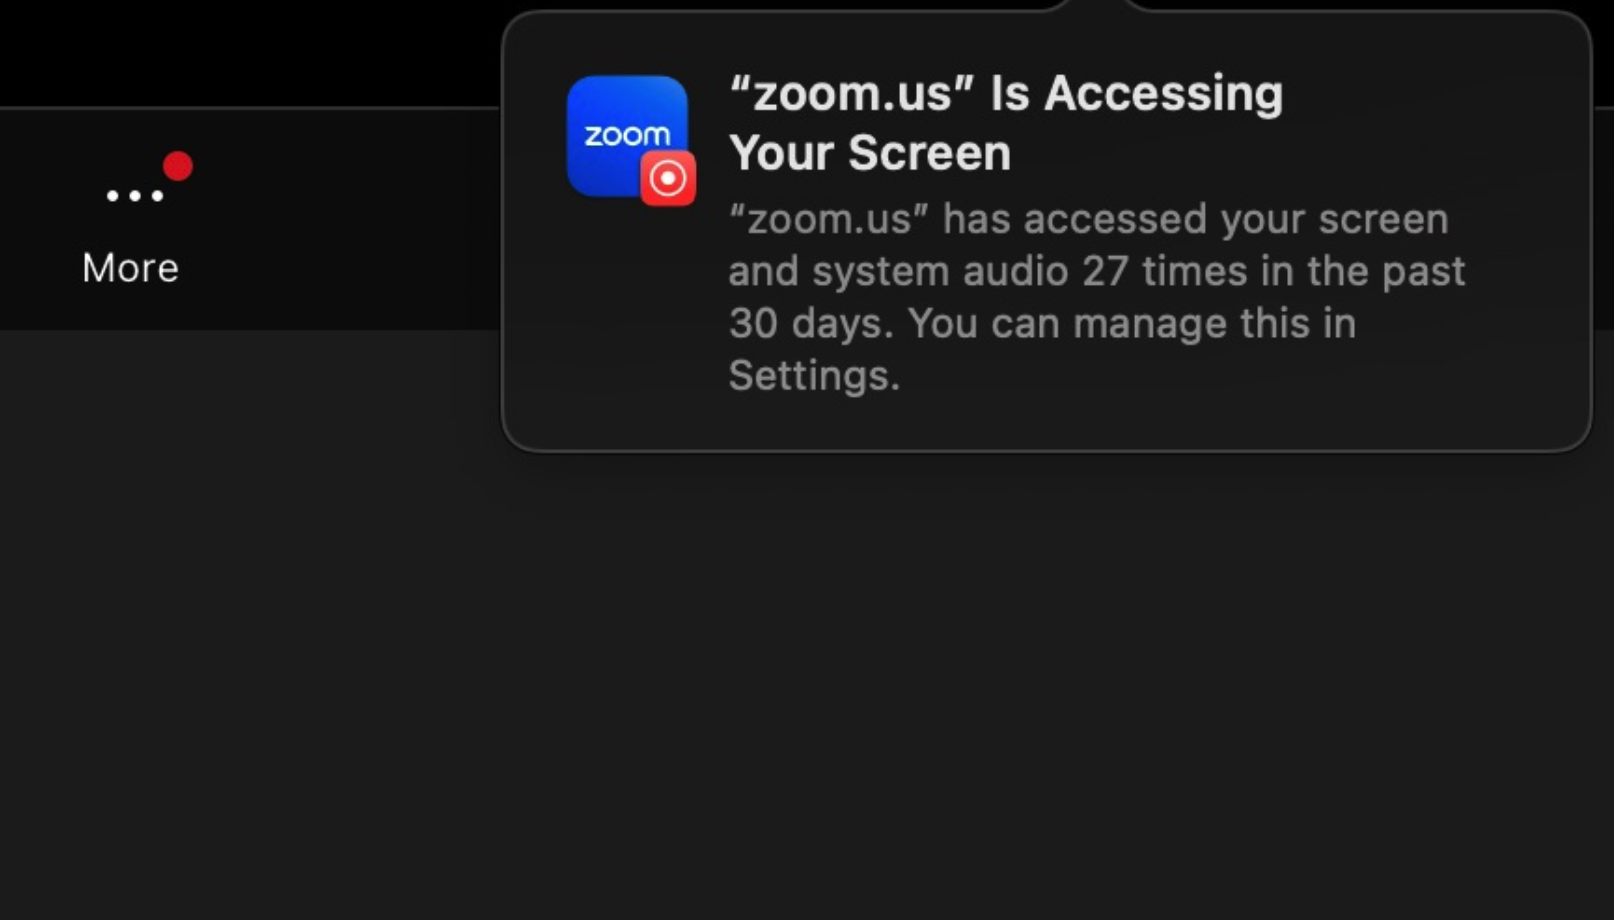Click the "30 days. You can manage" line
The image size is (1614, 920).
(1042, 323)
